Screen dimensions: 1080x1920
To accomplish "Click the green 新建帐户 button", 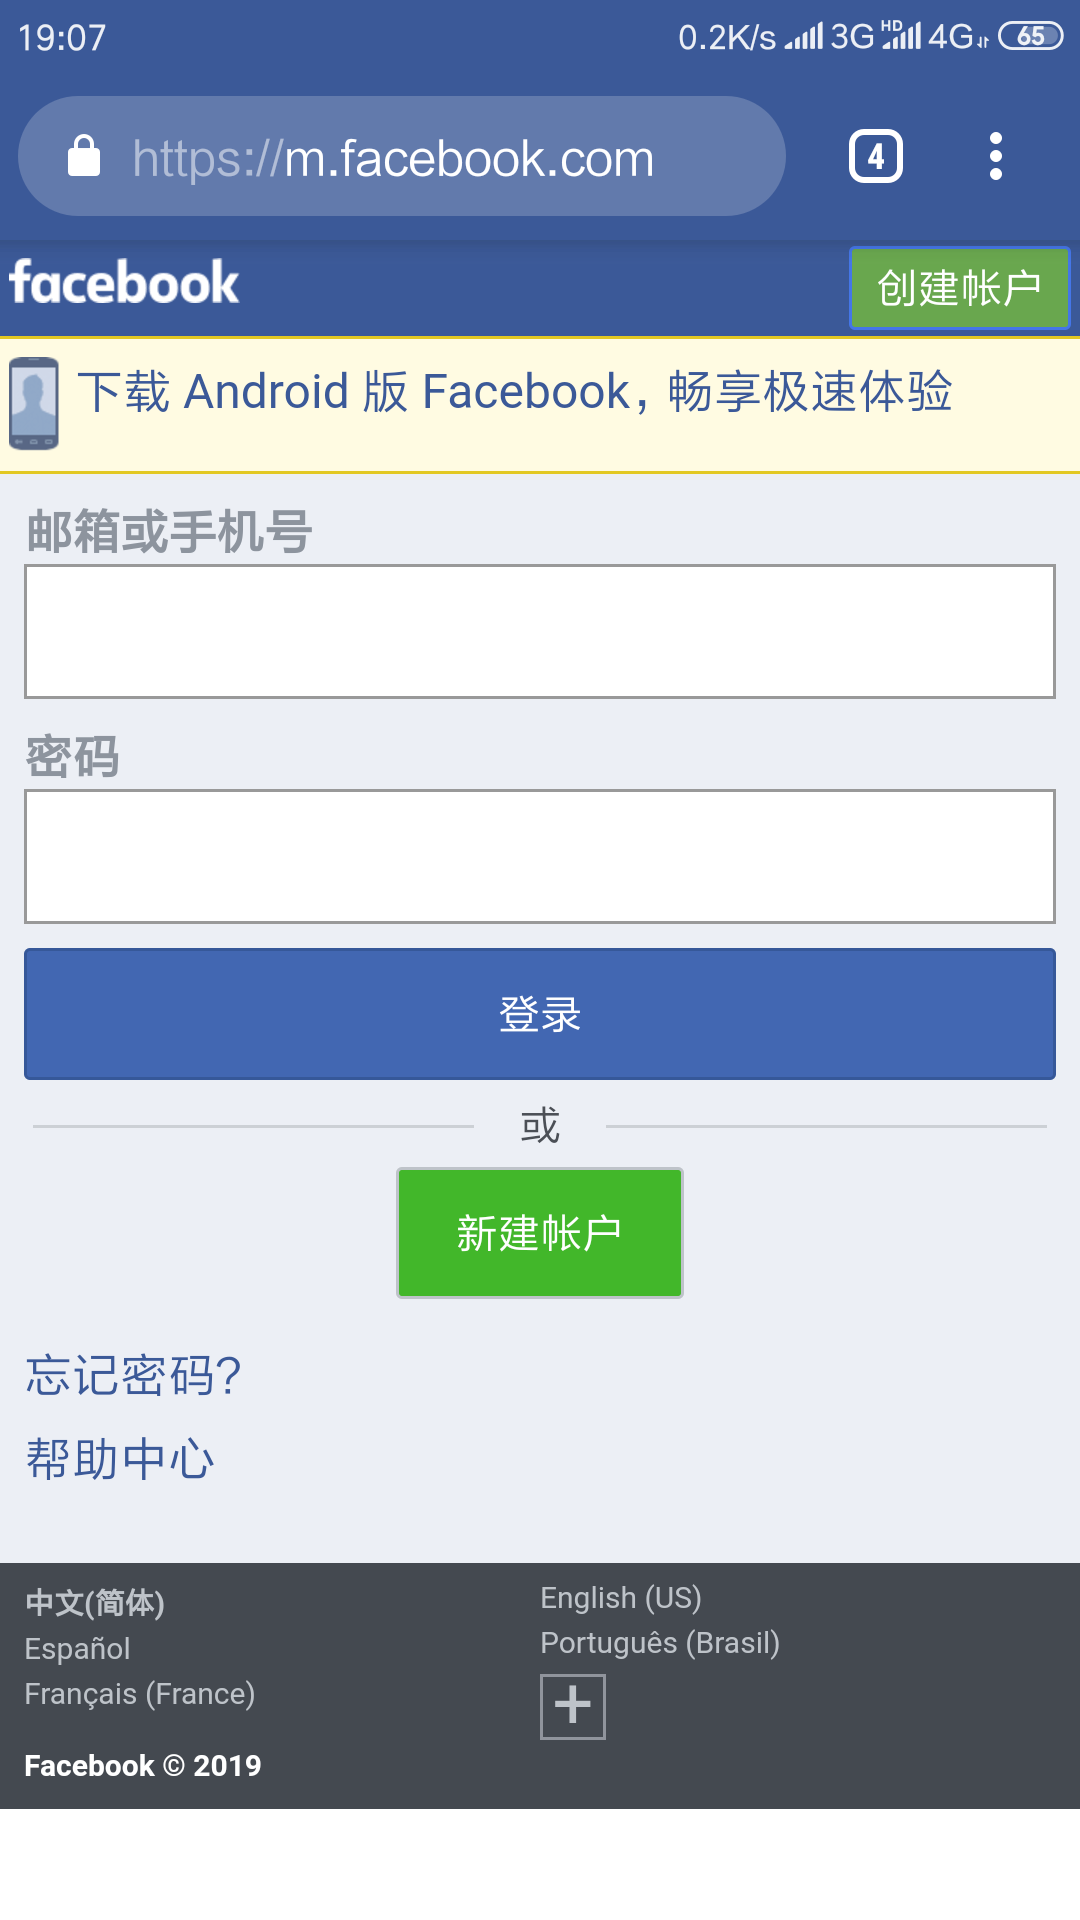I will [x=540, y=1233].
